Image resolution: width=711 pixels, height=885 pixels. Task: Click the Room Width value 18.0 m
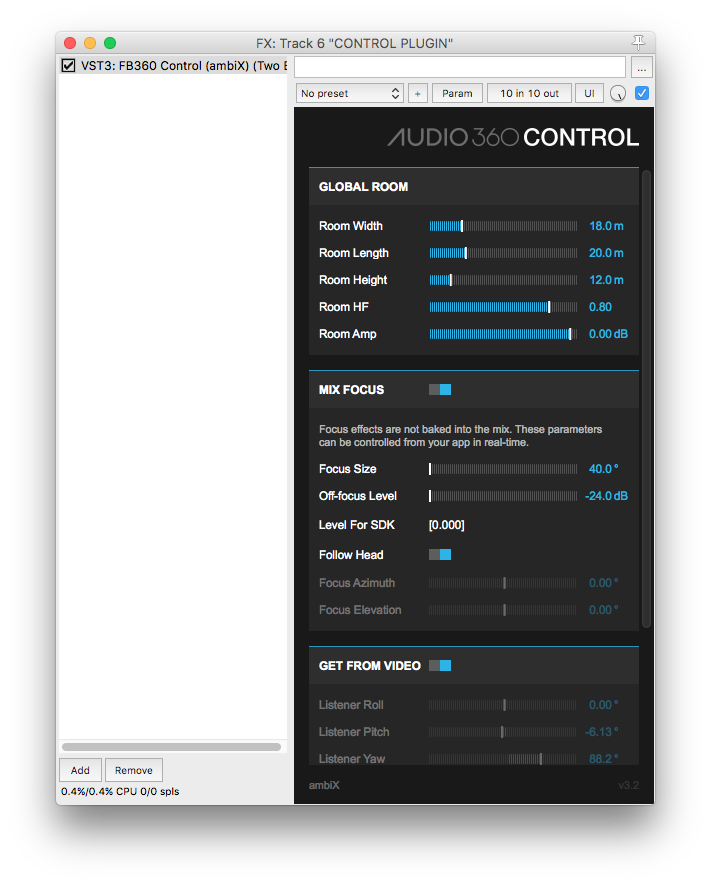pyautogui.click(x=606, y=226)
